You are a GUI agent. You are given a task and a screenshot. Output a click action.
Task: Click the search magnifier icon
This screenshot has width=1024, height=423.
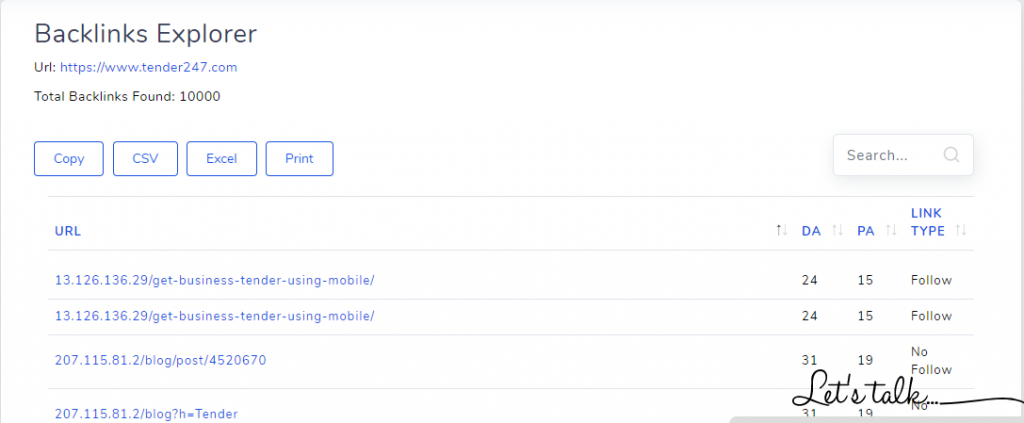pyautogui.click(x=952, y=155)
